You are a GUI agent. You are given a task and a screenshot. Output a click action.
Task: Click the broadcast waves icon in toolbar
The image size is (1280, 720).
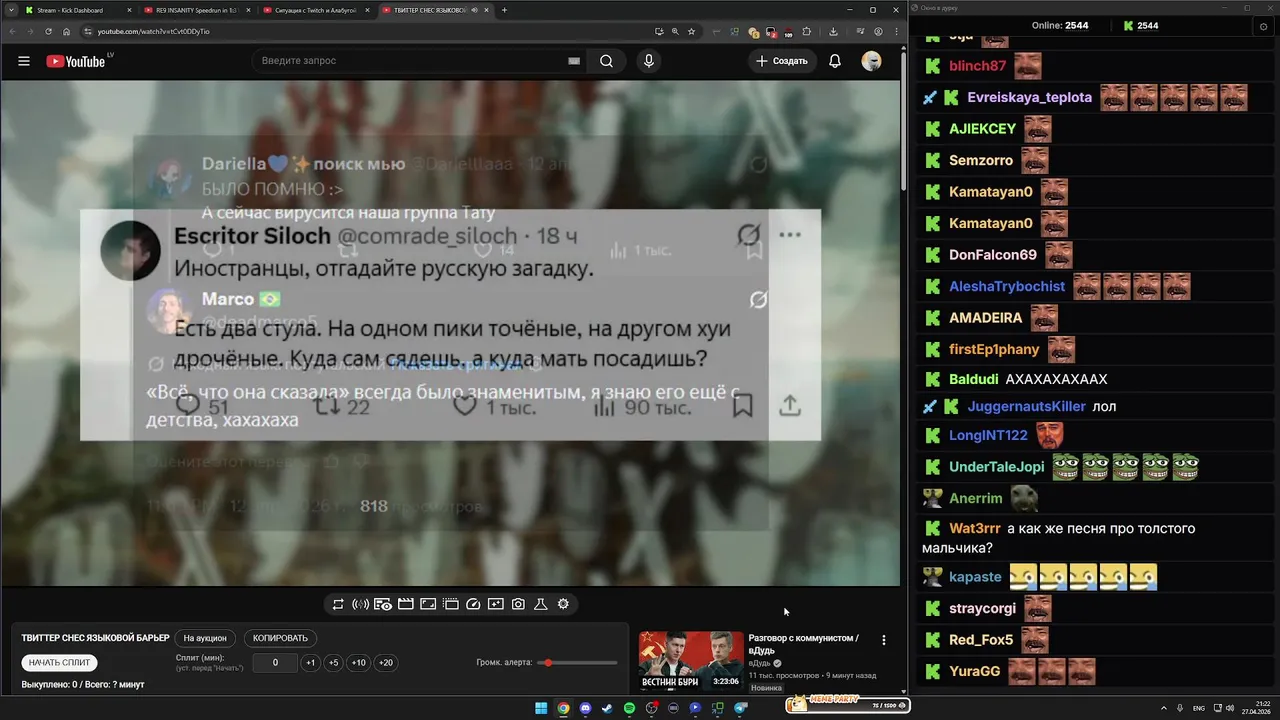361,604
